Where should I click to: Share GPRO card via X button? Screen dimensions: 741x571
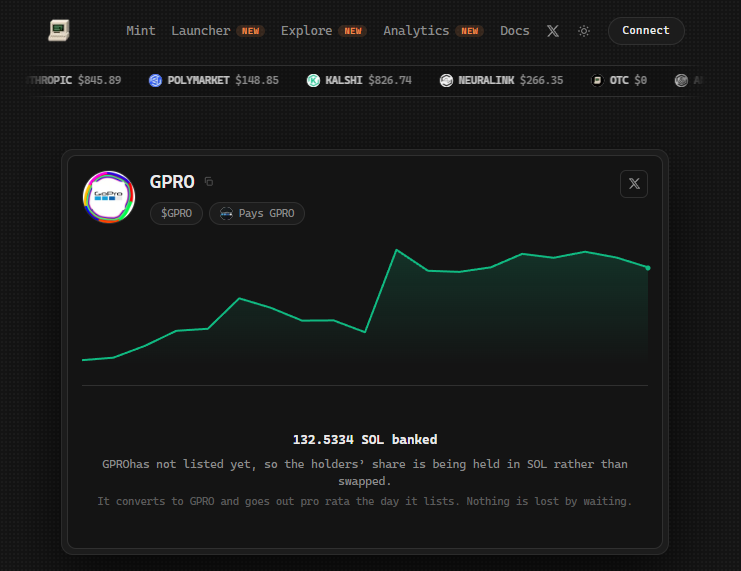[x=634, y=184]
